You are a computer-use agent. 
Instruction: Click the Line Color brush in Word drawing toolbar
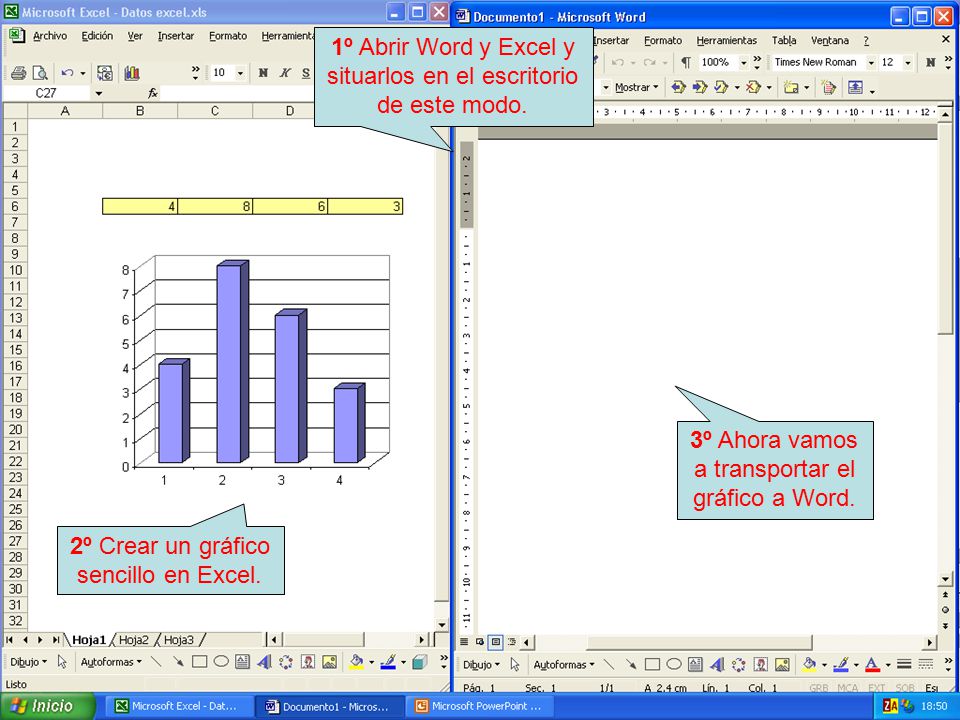tap(841, 664)
